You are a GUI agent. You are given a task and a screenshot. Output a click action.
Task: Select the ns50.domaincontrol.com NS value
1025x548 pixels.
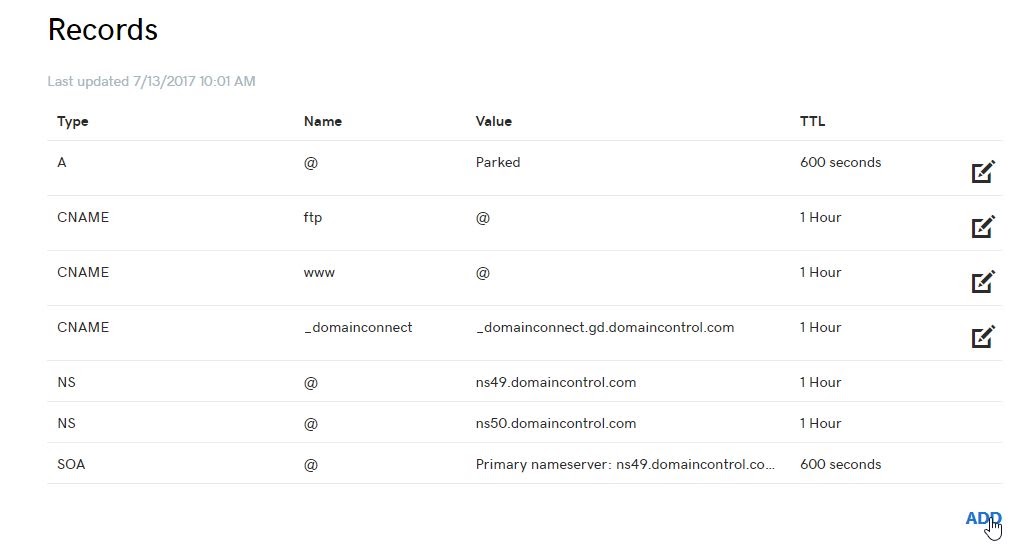tap(555, 423)
